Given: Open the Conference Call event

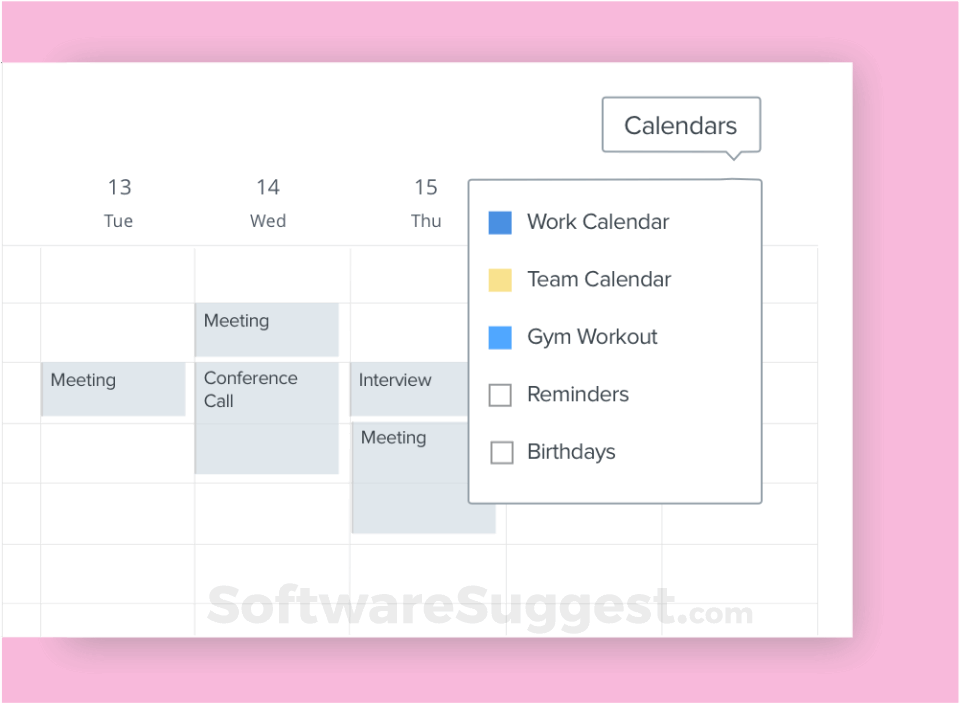Looking at the screenshot, I should click(267, 418).
